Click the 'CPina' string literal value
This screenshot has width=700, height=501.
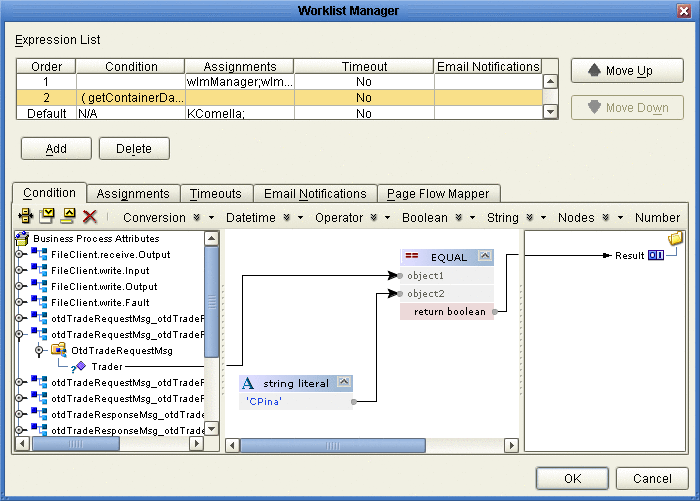click(263, 401)
